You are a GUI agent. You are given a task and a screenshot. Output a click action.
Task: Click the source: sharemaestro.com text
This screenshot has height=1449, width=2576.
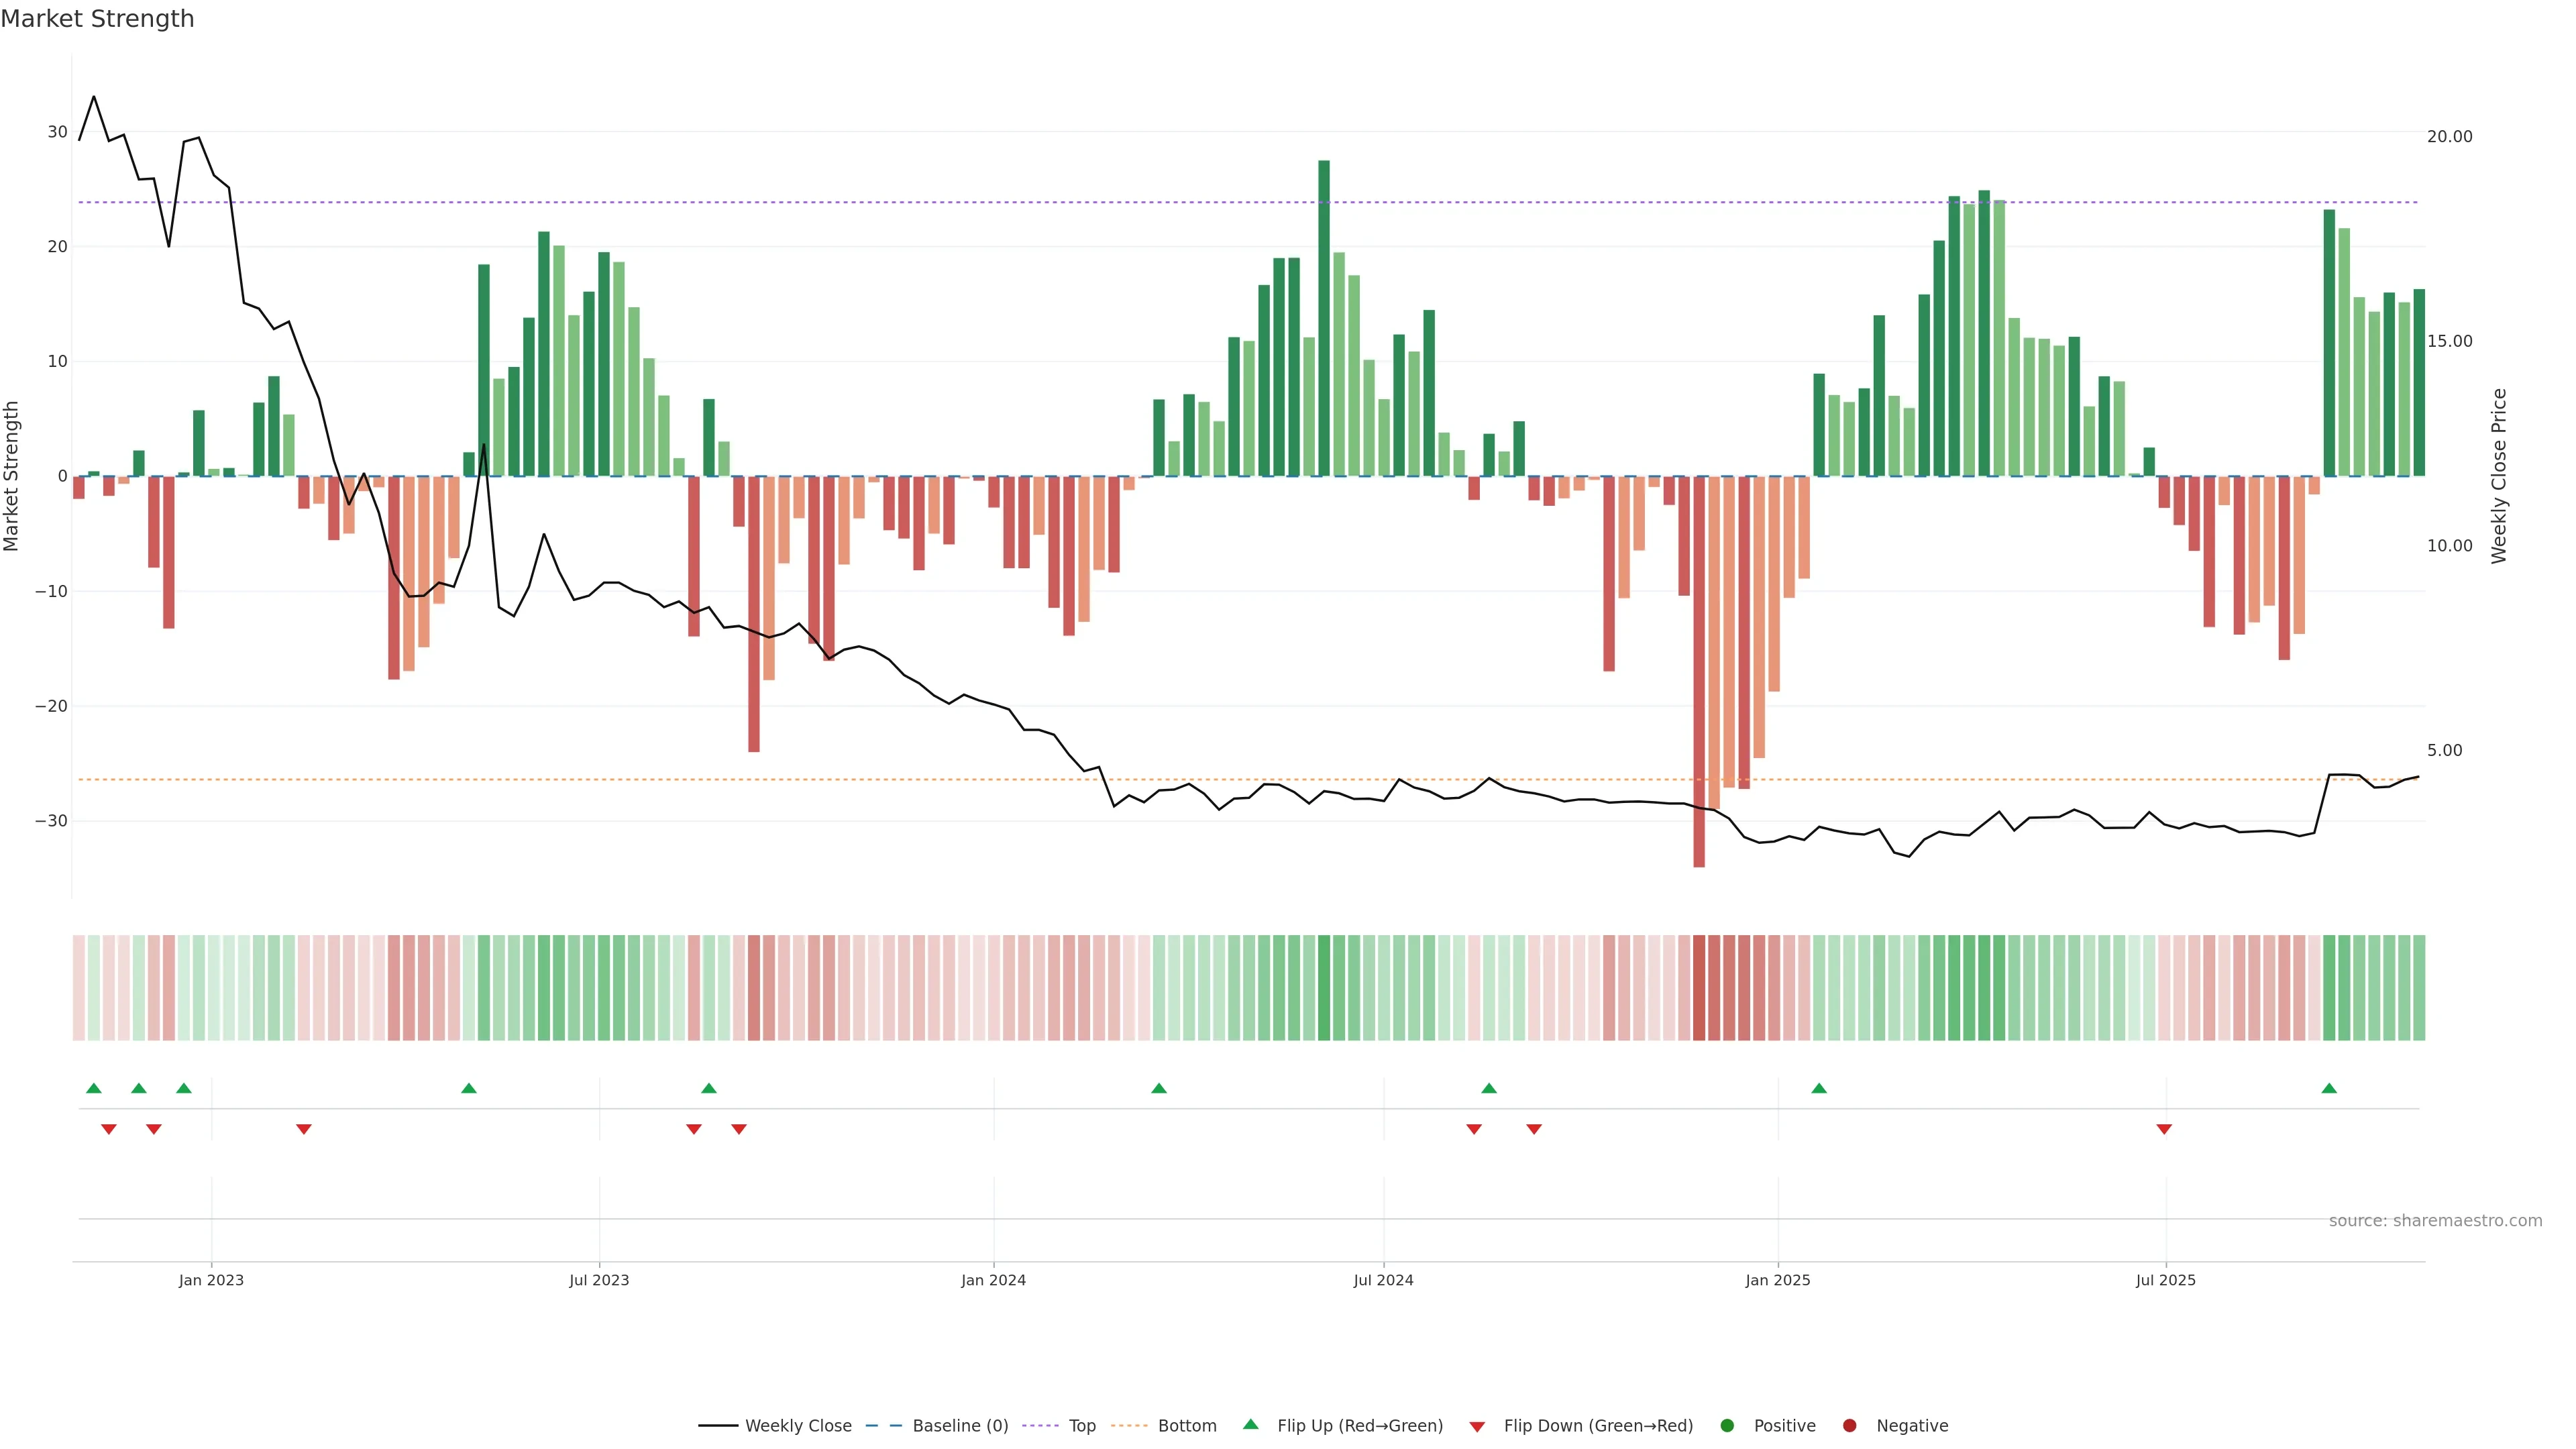pyautogui.click(x=2435, y=1220)
